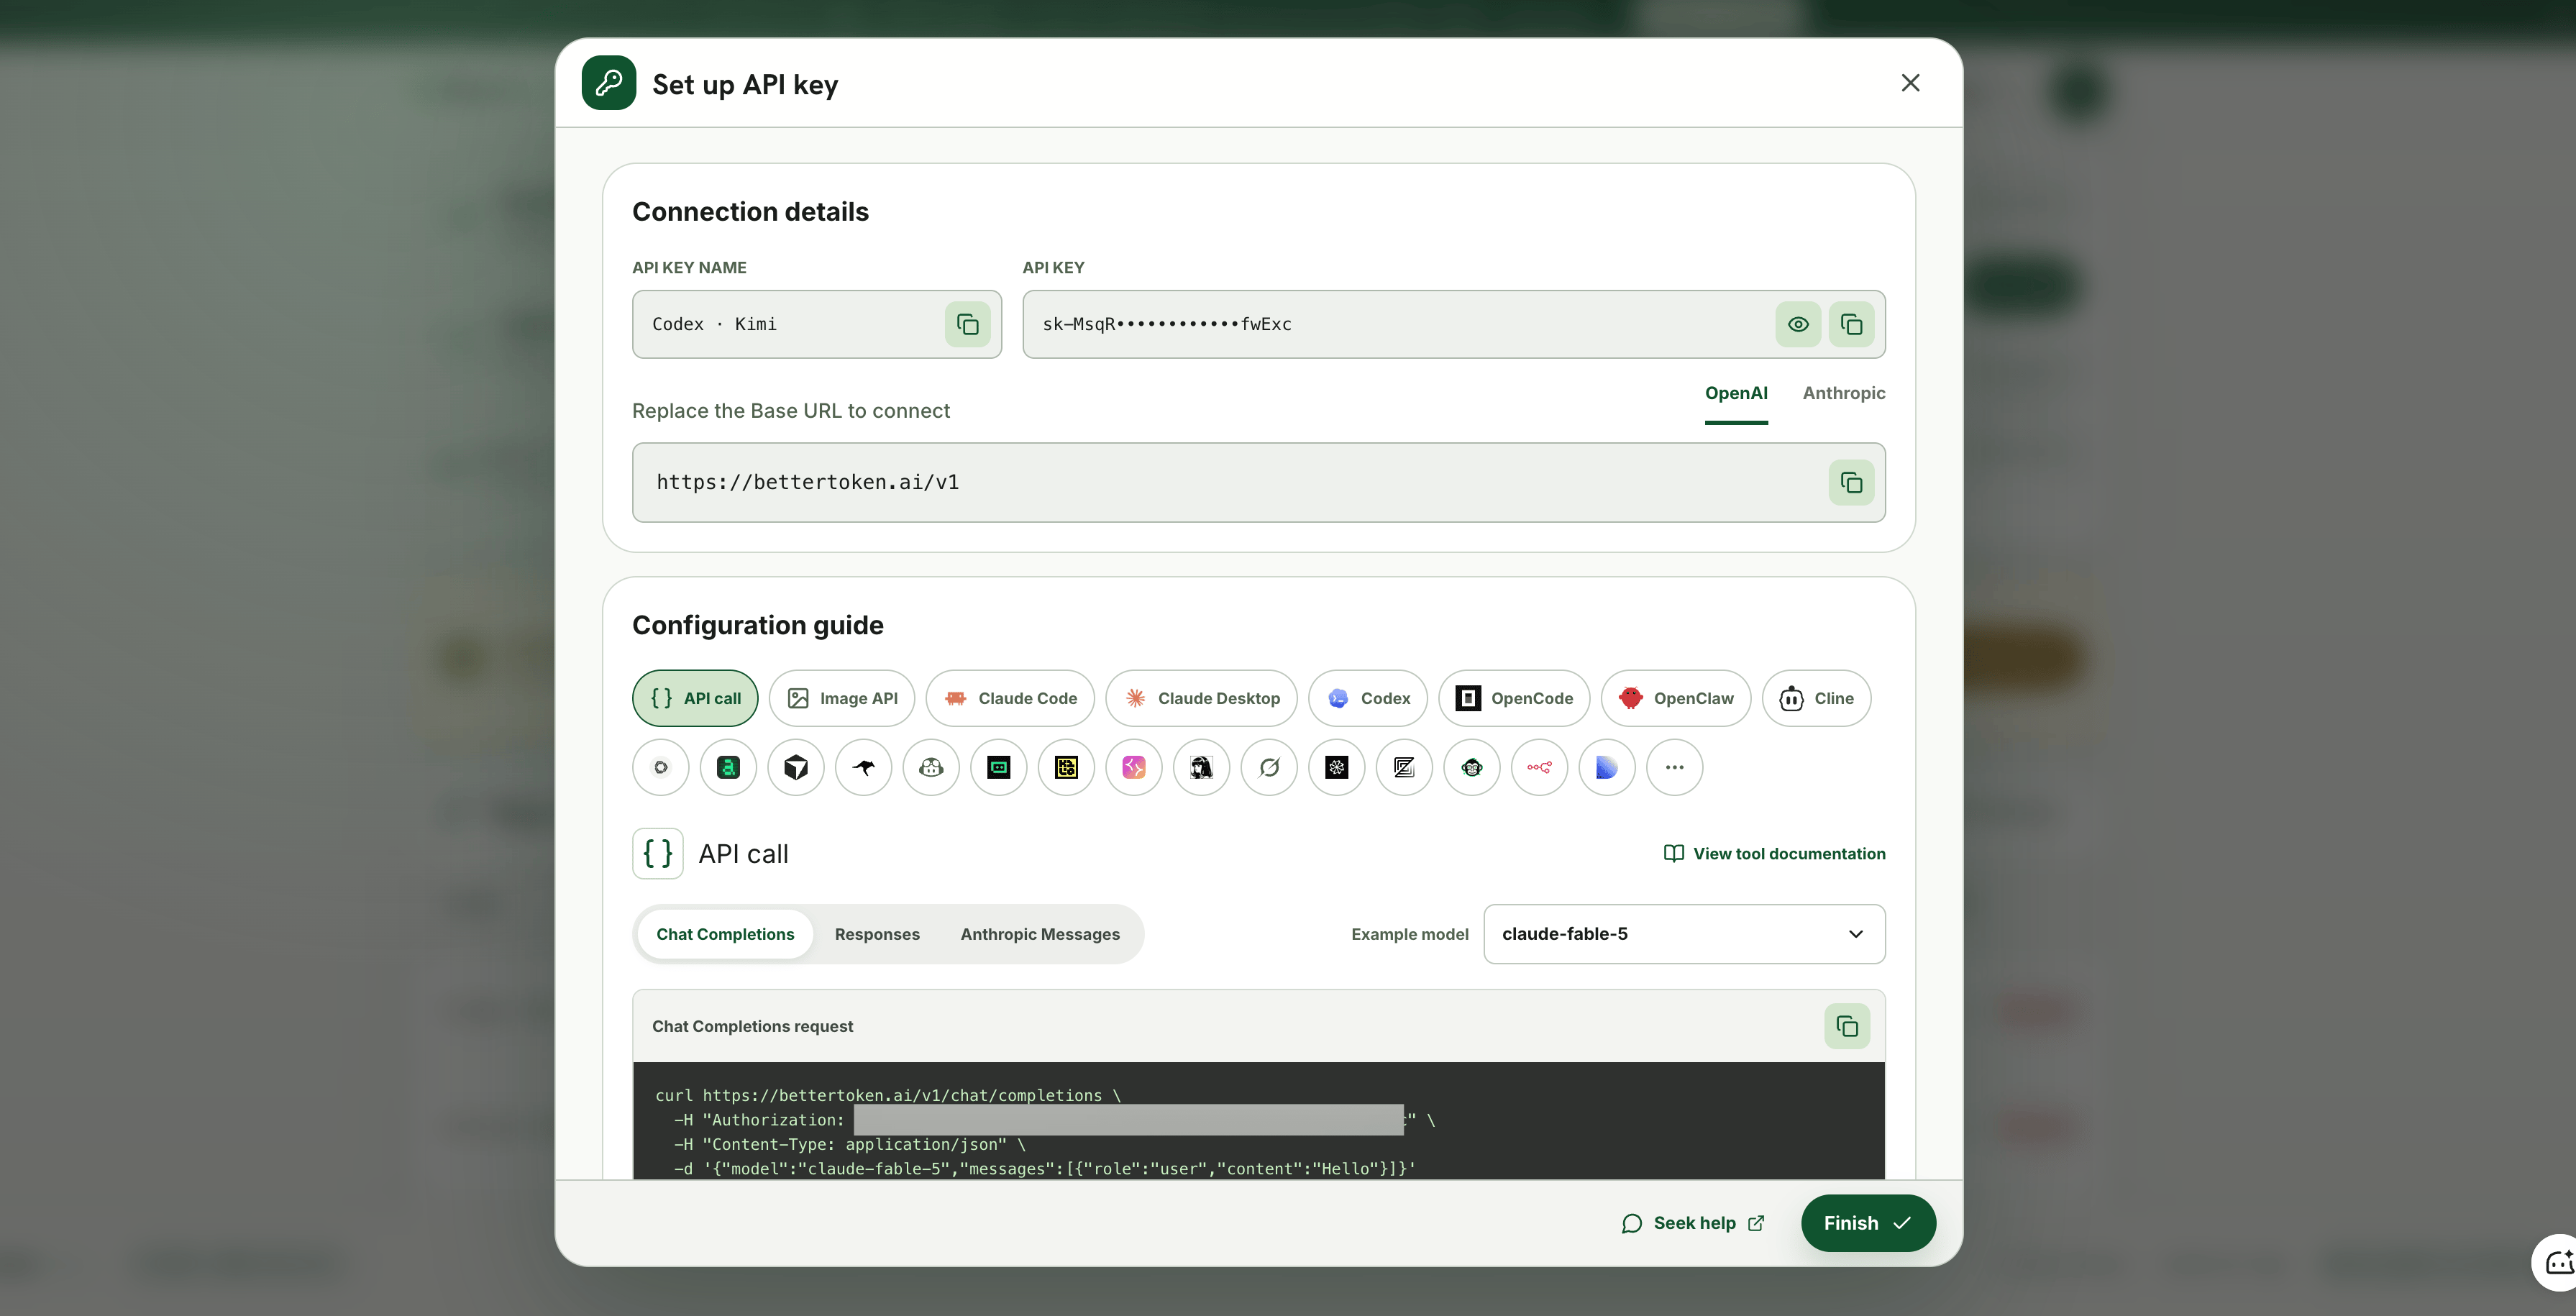Viewport: 2576px width, 1316px height.
Task: Select the green robot-face tool icon
Action: 999,767
